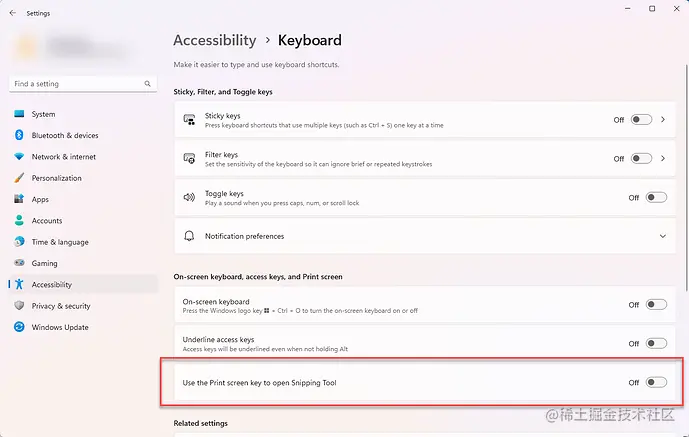This screenshot has width=689, height=437.
Task: Open System settings via its icon
Action: [19, 114]
